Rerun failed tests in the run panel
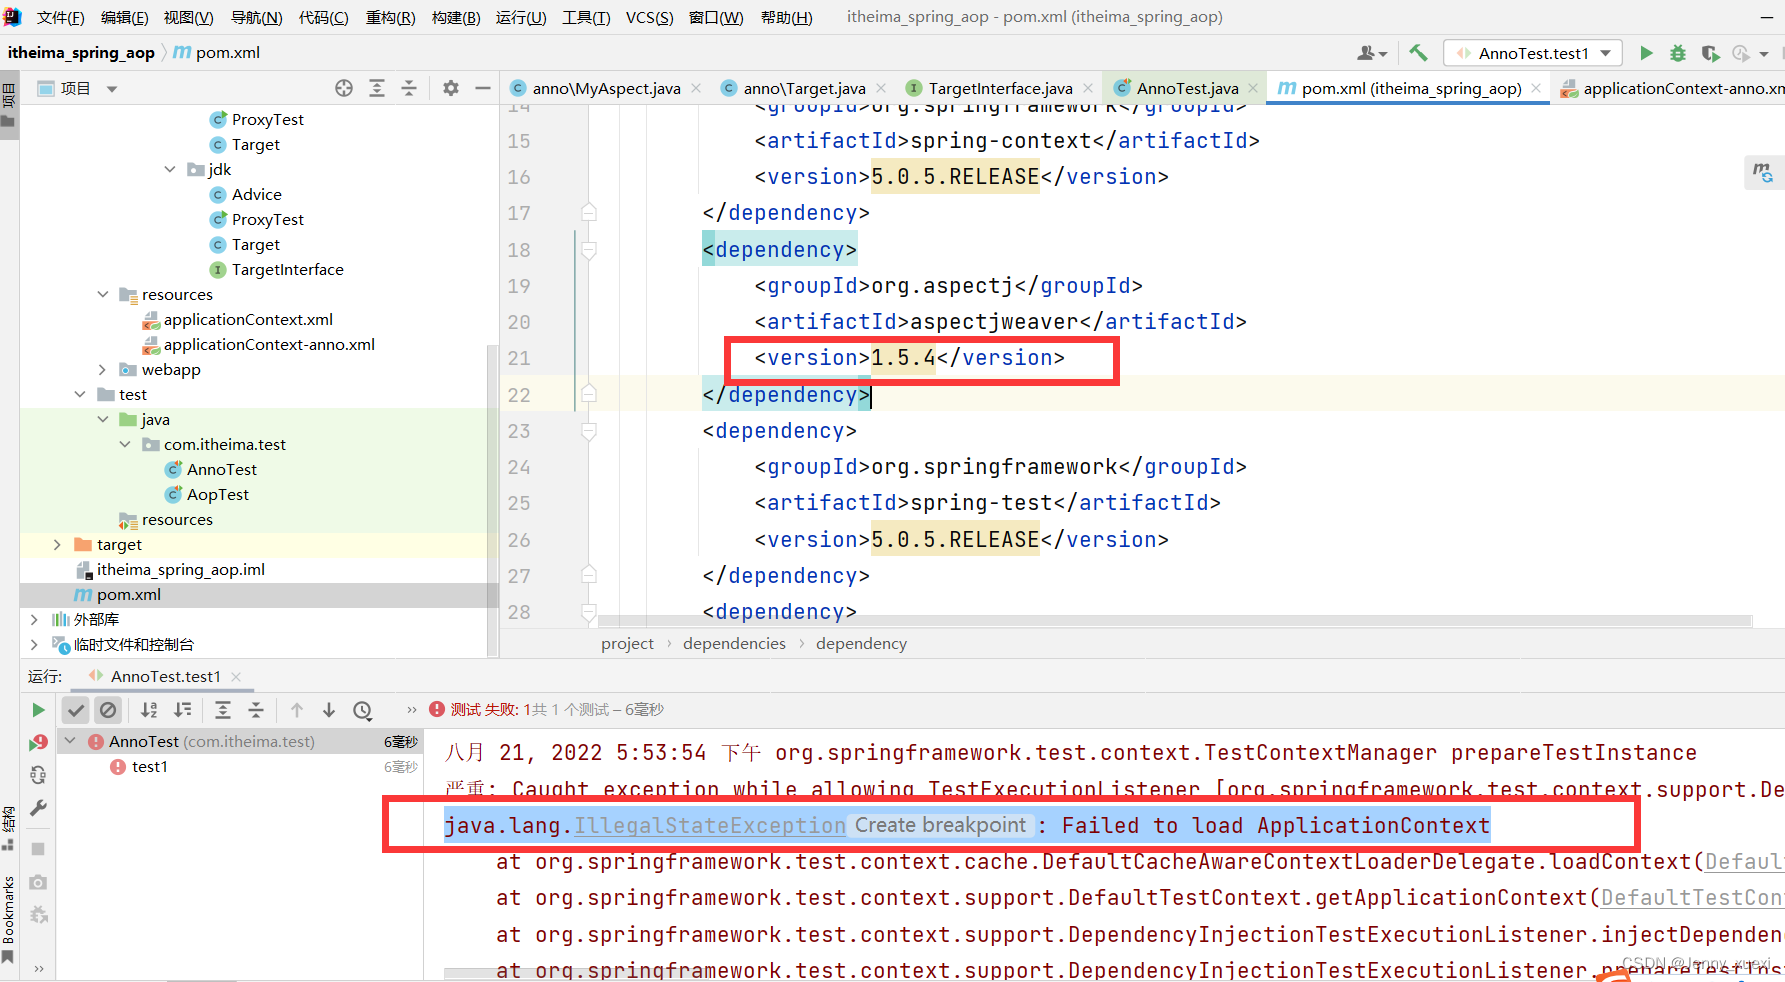 (39, 742)
